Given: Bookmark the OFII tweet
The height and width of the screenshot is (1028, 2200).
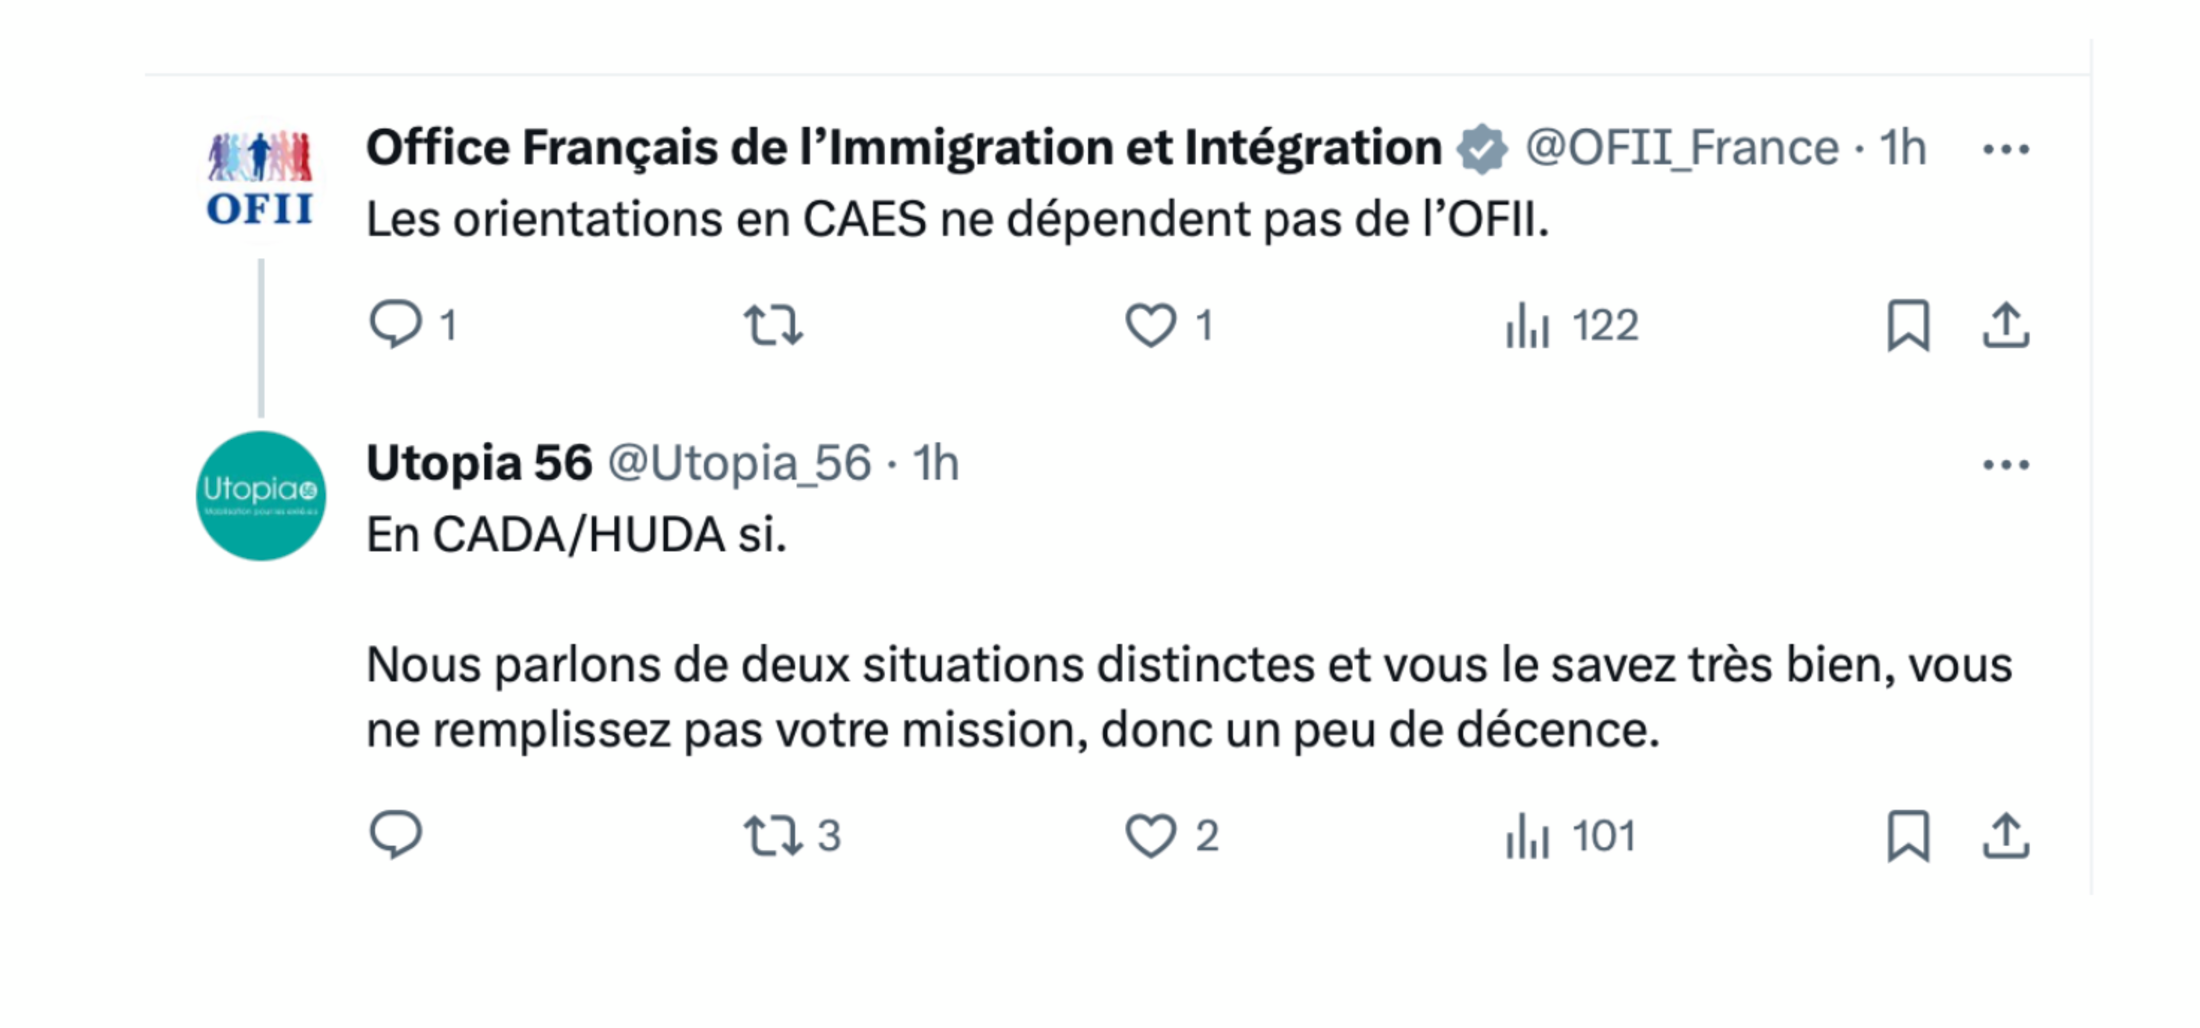Looking at the screenshot, I should tap(1908, 325).
